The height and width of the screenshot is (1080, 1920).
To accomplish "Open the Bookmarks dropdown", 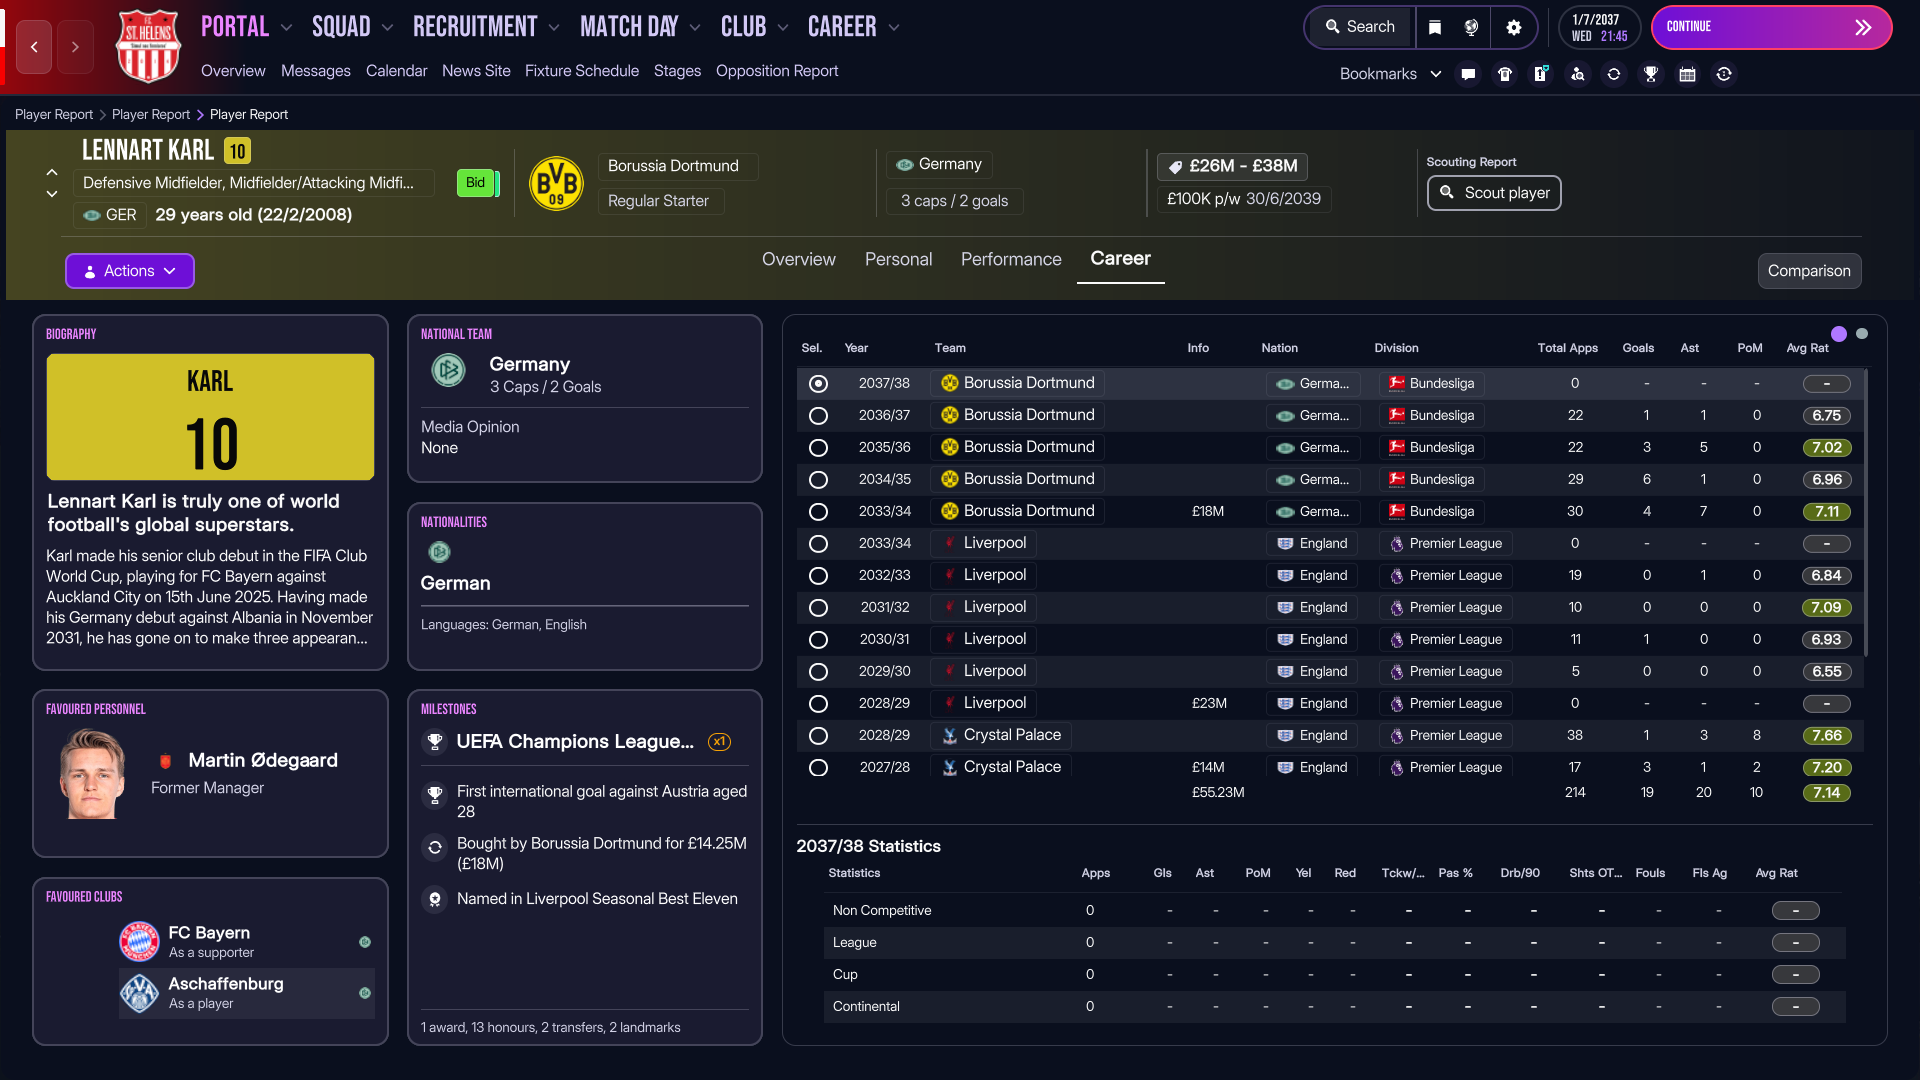I will (x=1390, y=74).
